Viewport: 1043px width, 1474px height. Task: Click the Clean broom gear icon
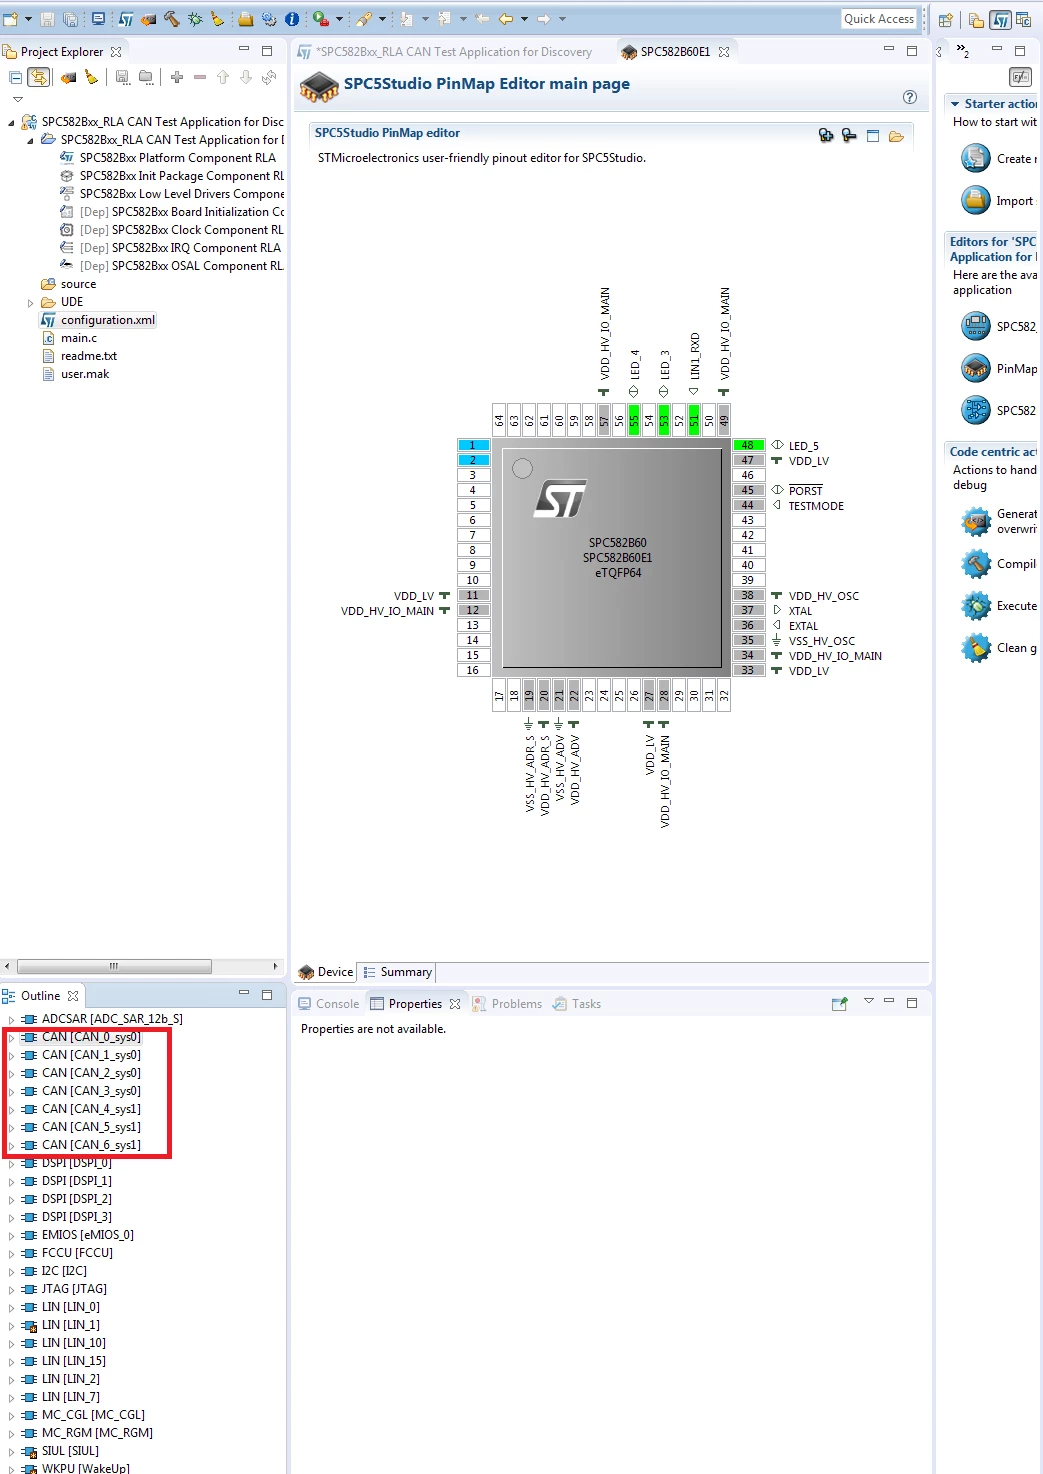click(x=976, y=647)
